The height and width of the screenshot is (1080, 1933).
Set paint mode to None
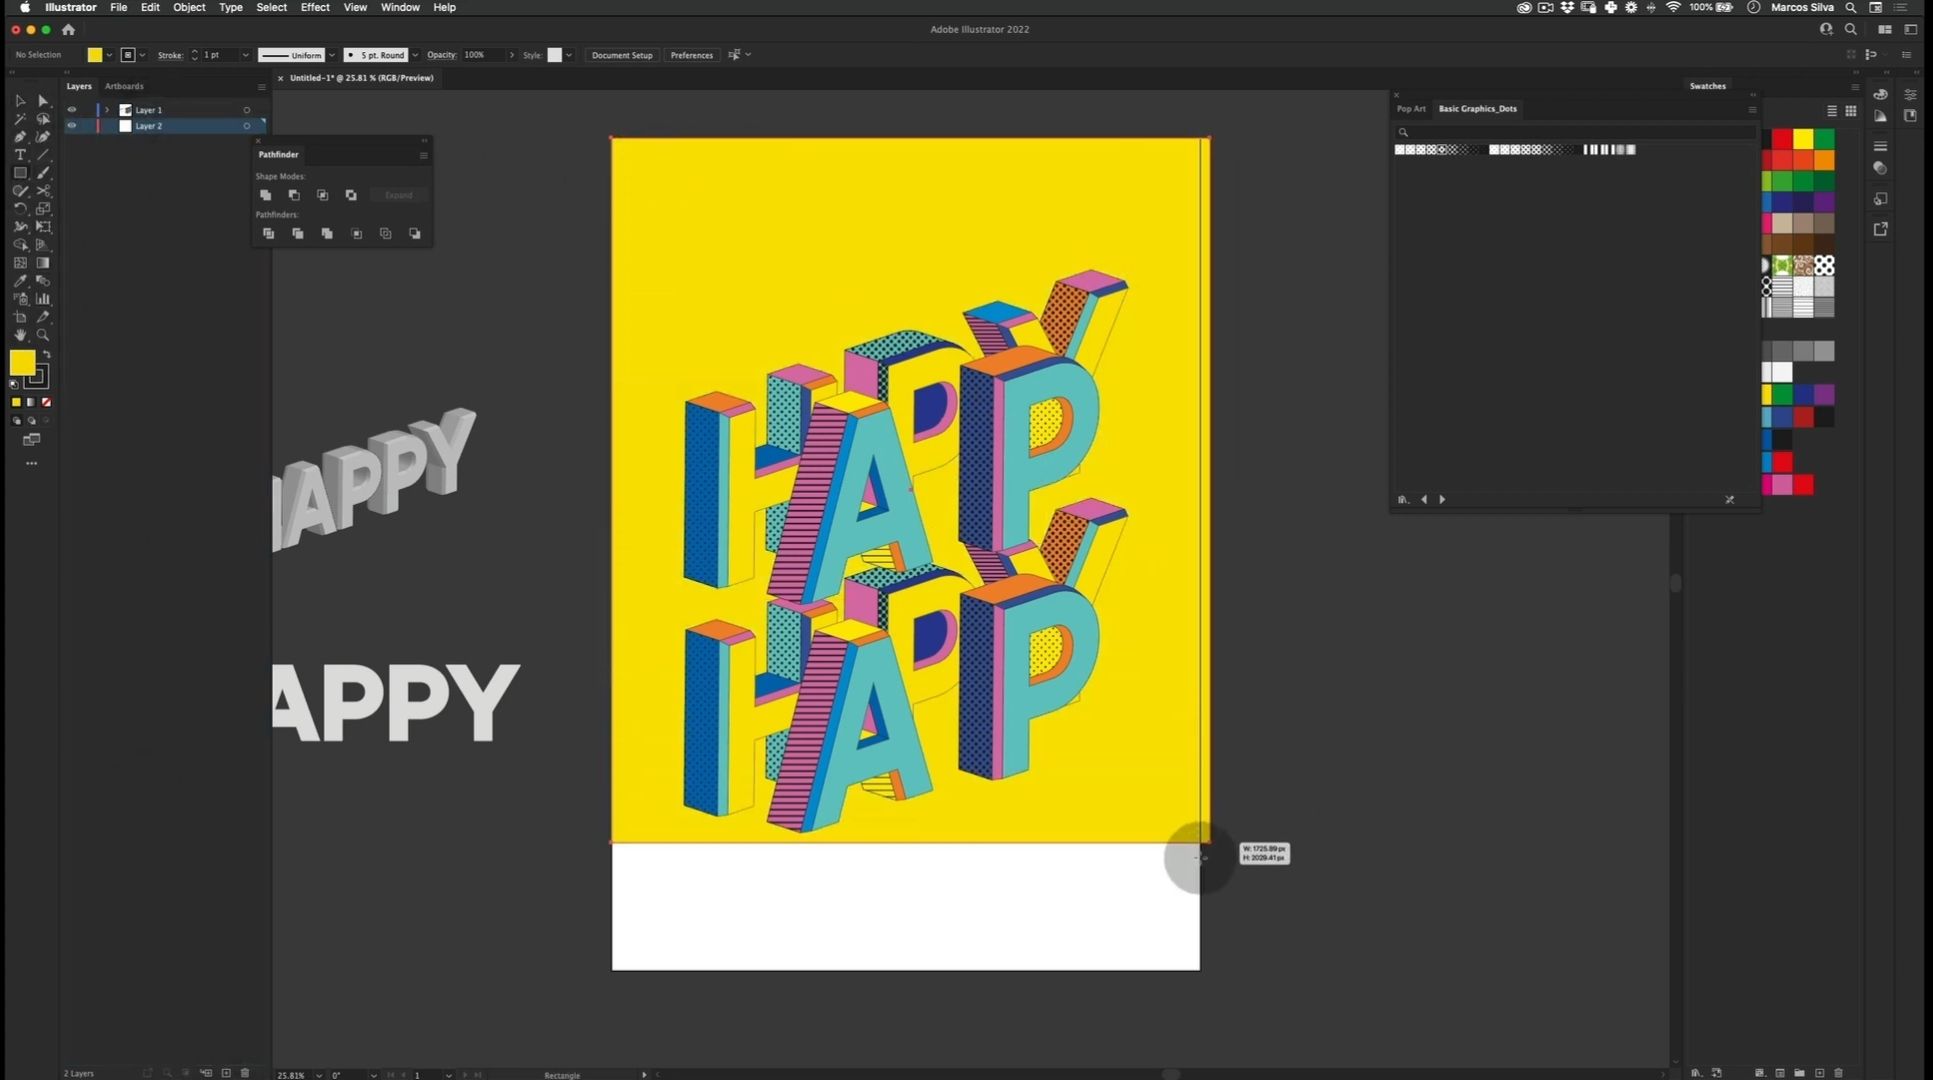tap(46, 402)
